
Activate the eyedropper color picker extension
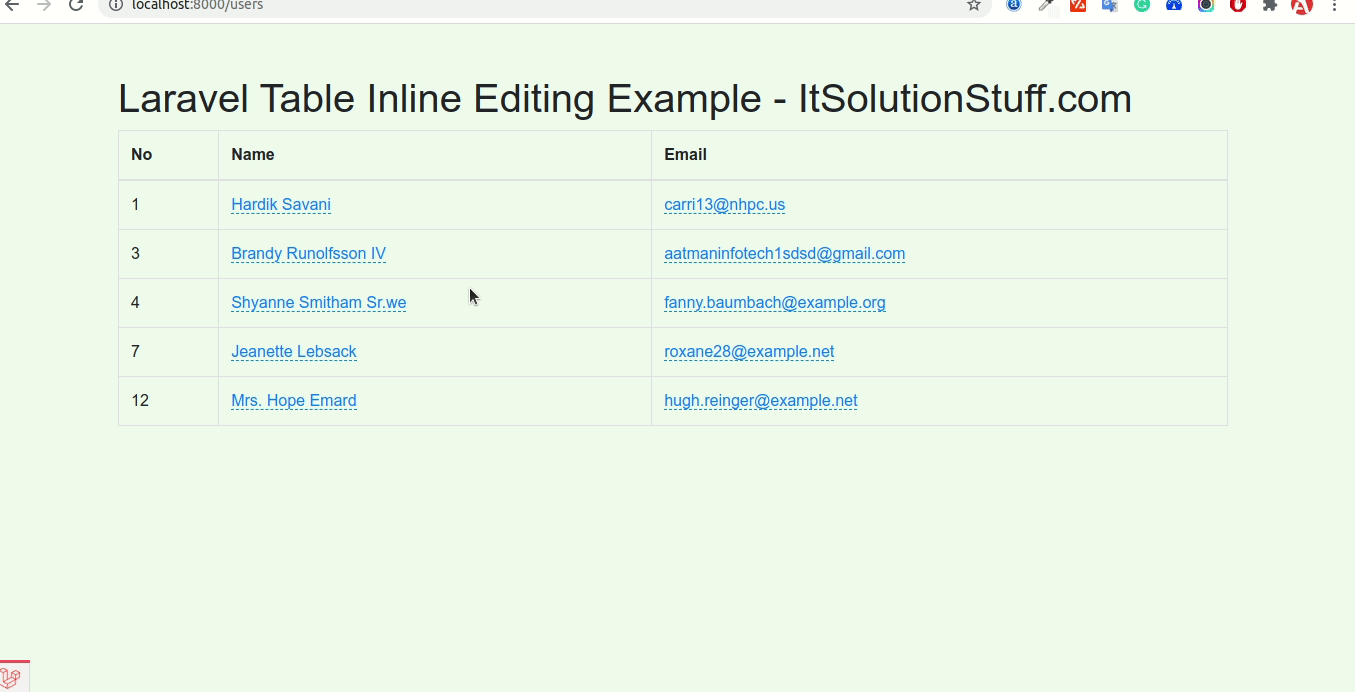[1046, 5]
